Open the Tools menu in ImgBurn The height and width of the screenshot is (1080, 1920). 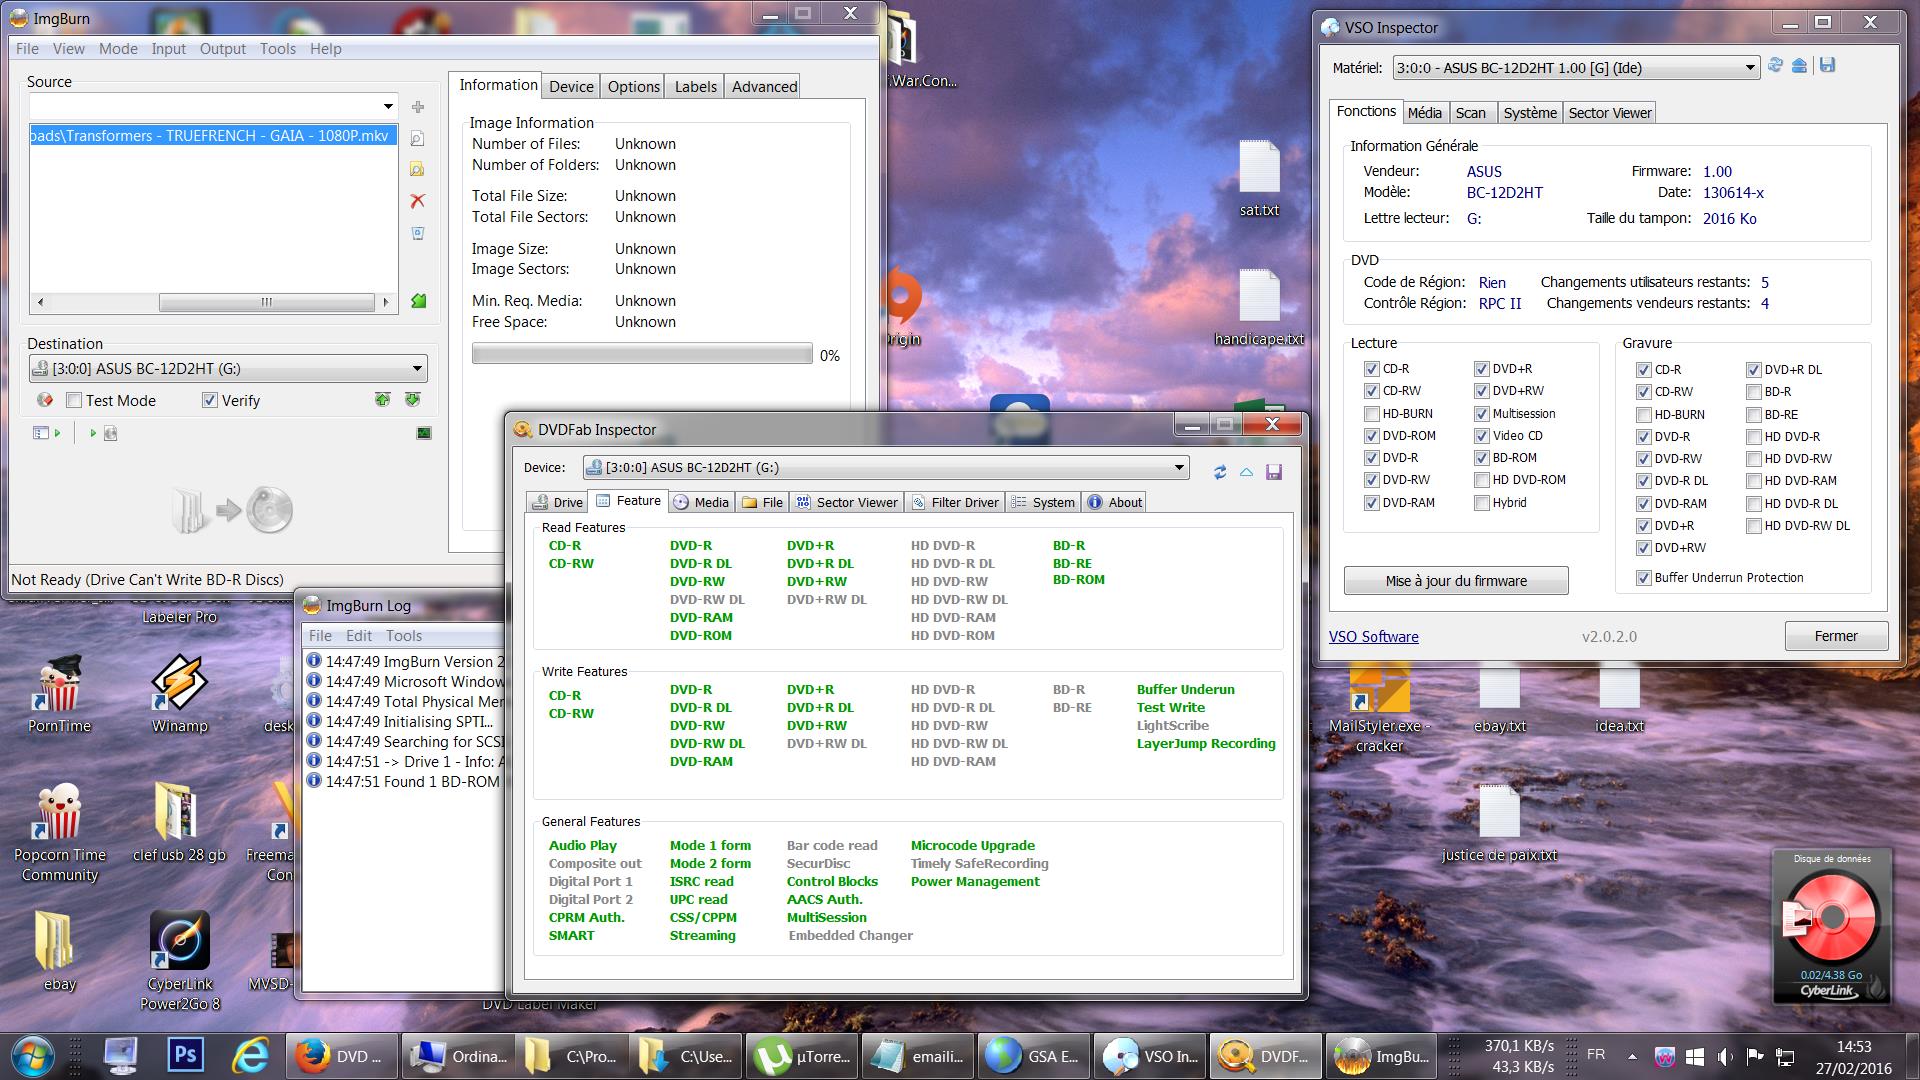tap(277, 48)
